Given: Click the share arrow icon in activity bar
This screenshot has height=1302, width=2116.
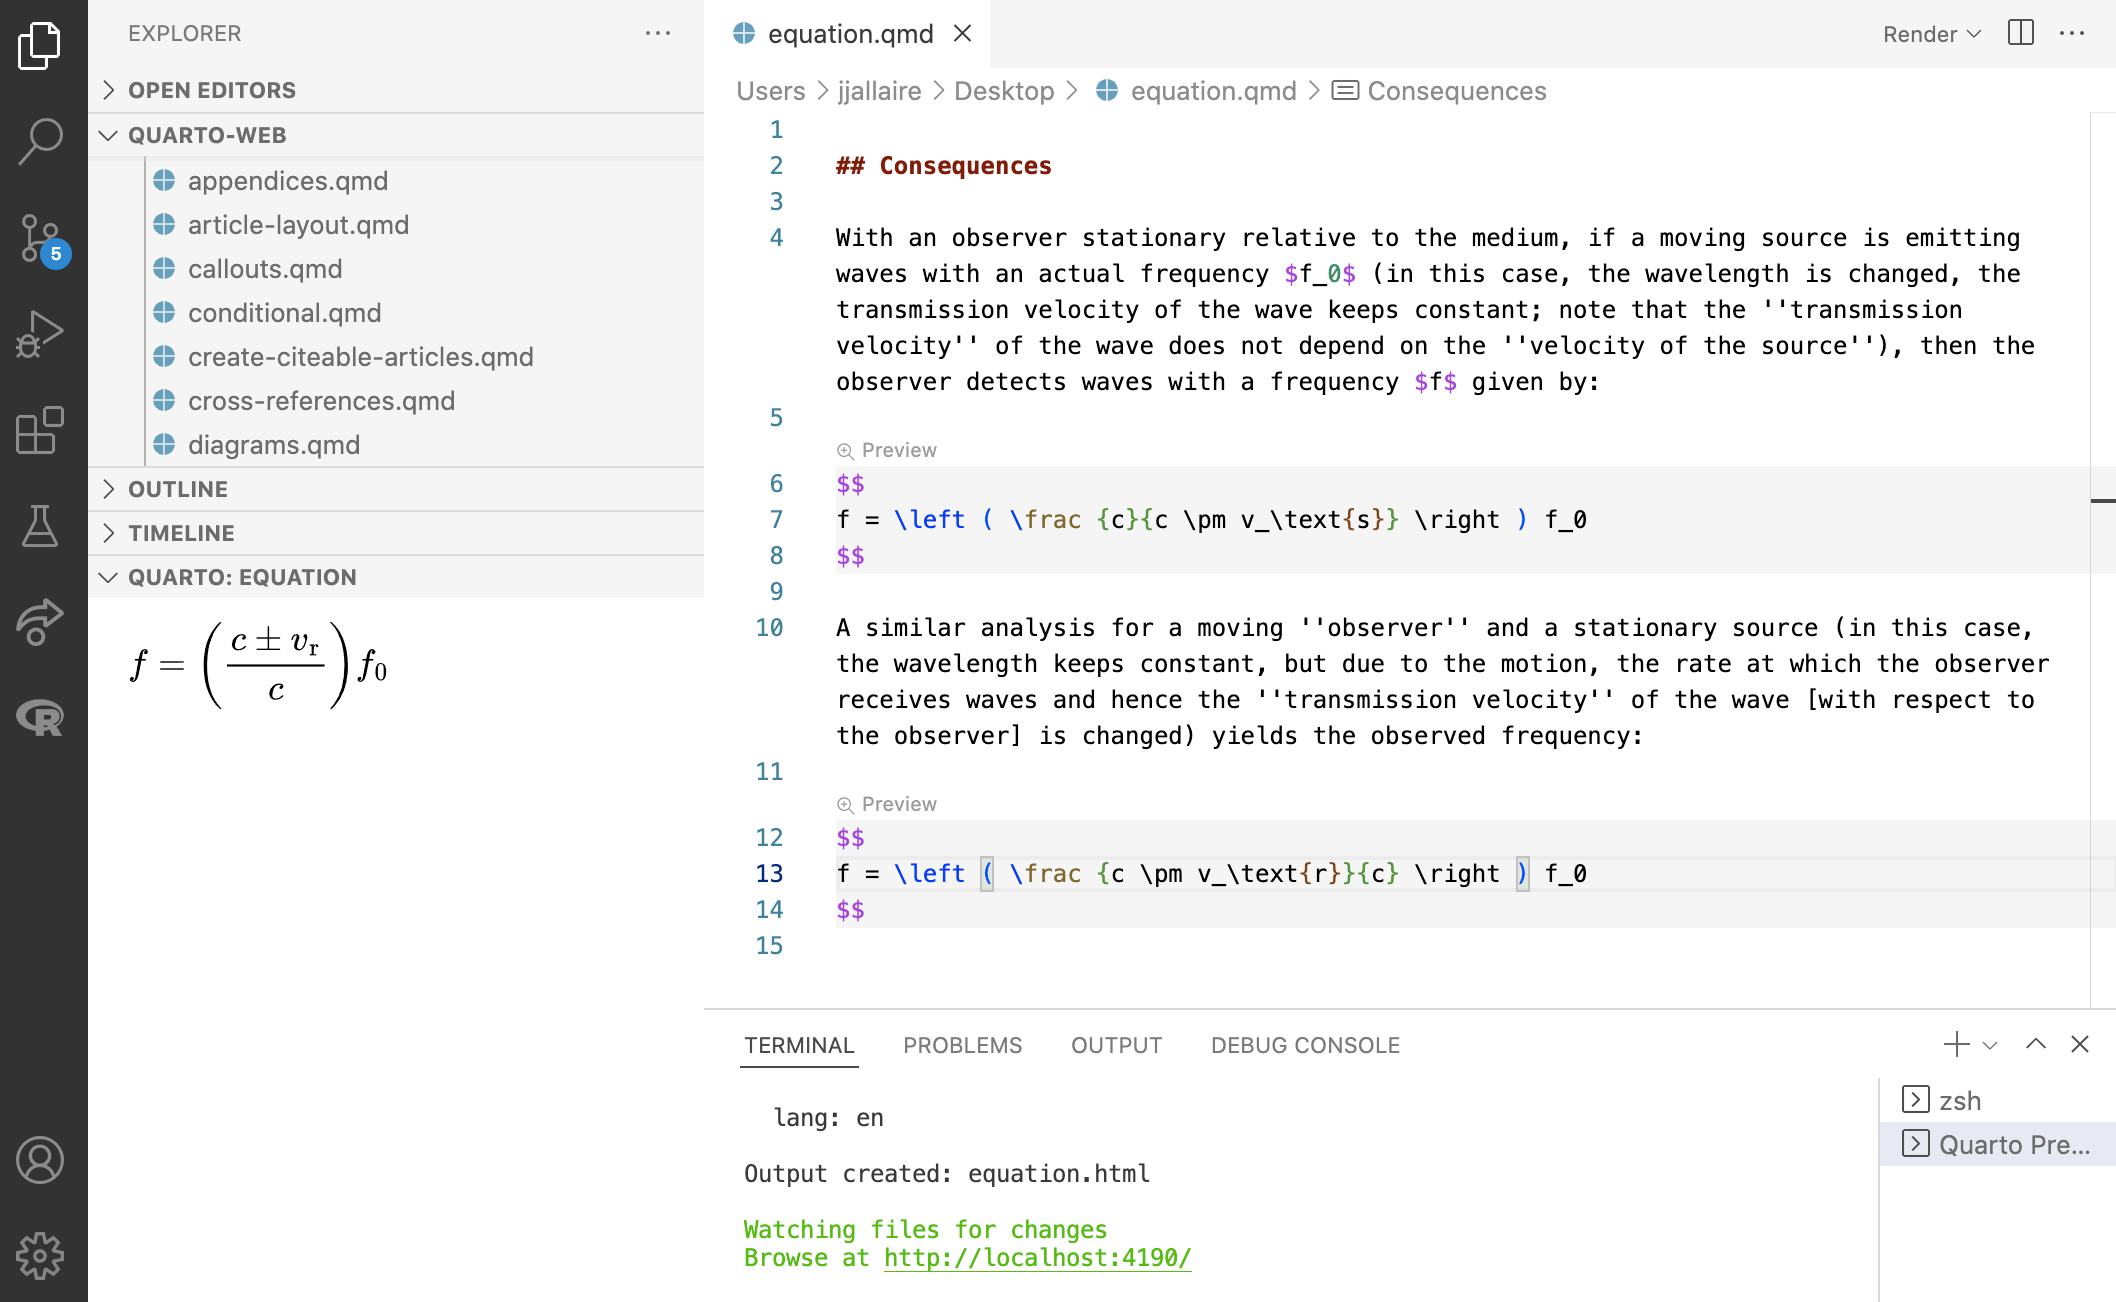Looking at the screenshot, I should point(41,622).
